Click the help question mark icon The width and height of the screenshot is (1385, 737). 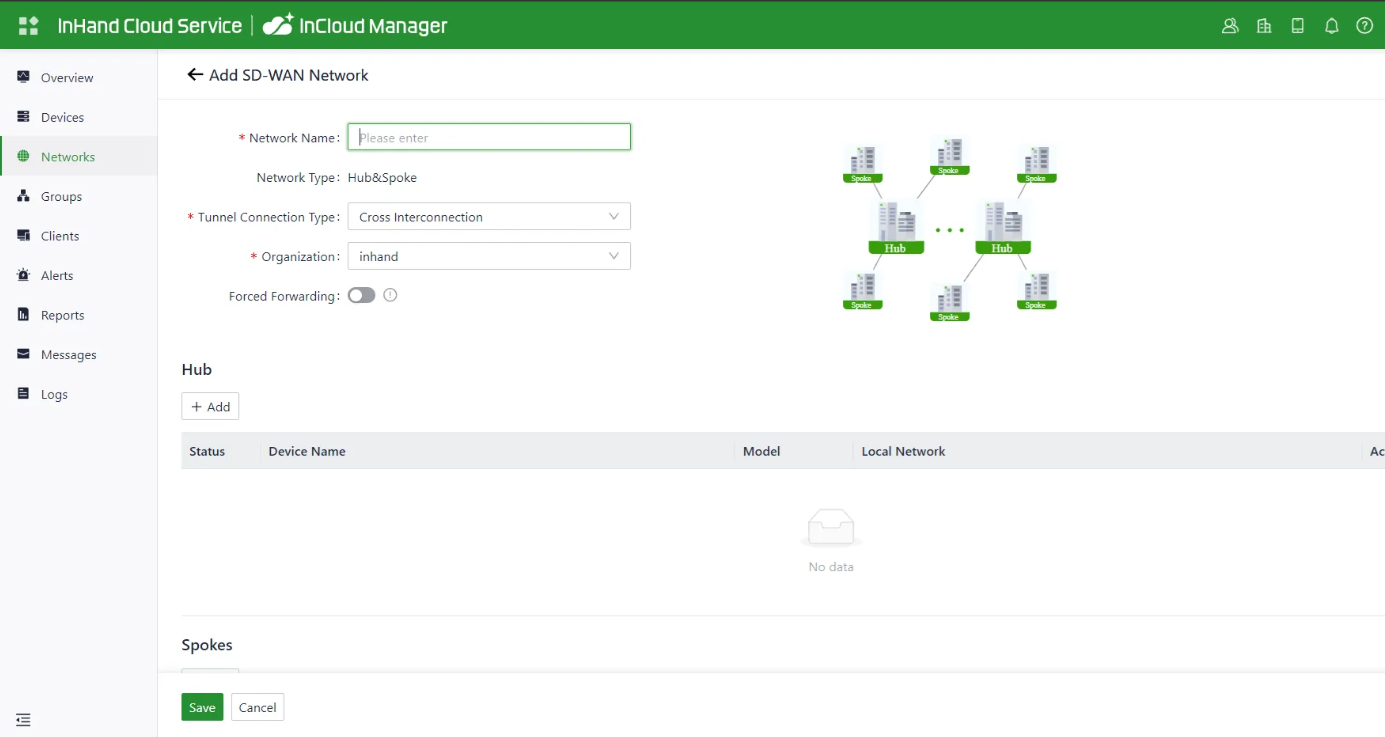coord(1364,26)
